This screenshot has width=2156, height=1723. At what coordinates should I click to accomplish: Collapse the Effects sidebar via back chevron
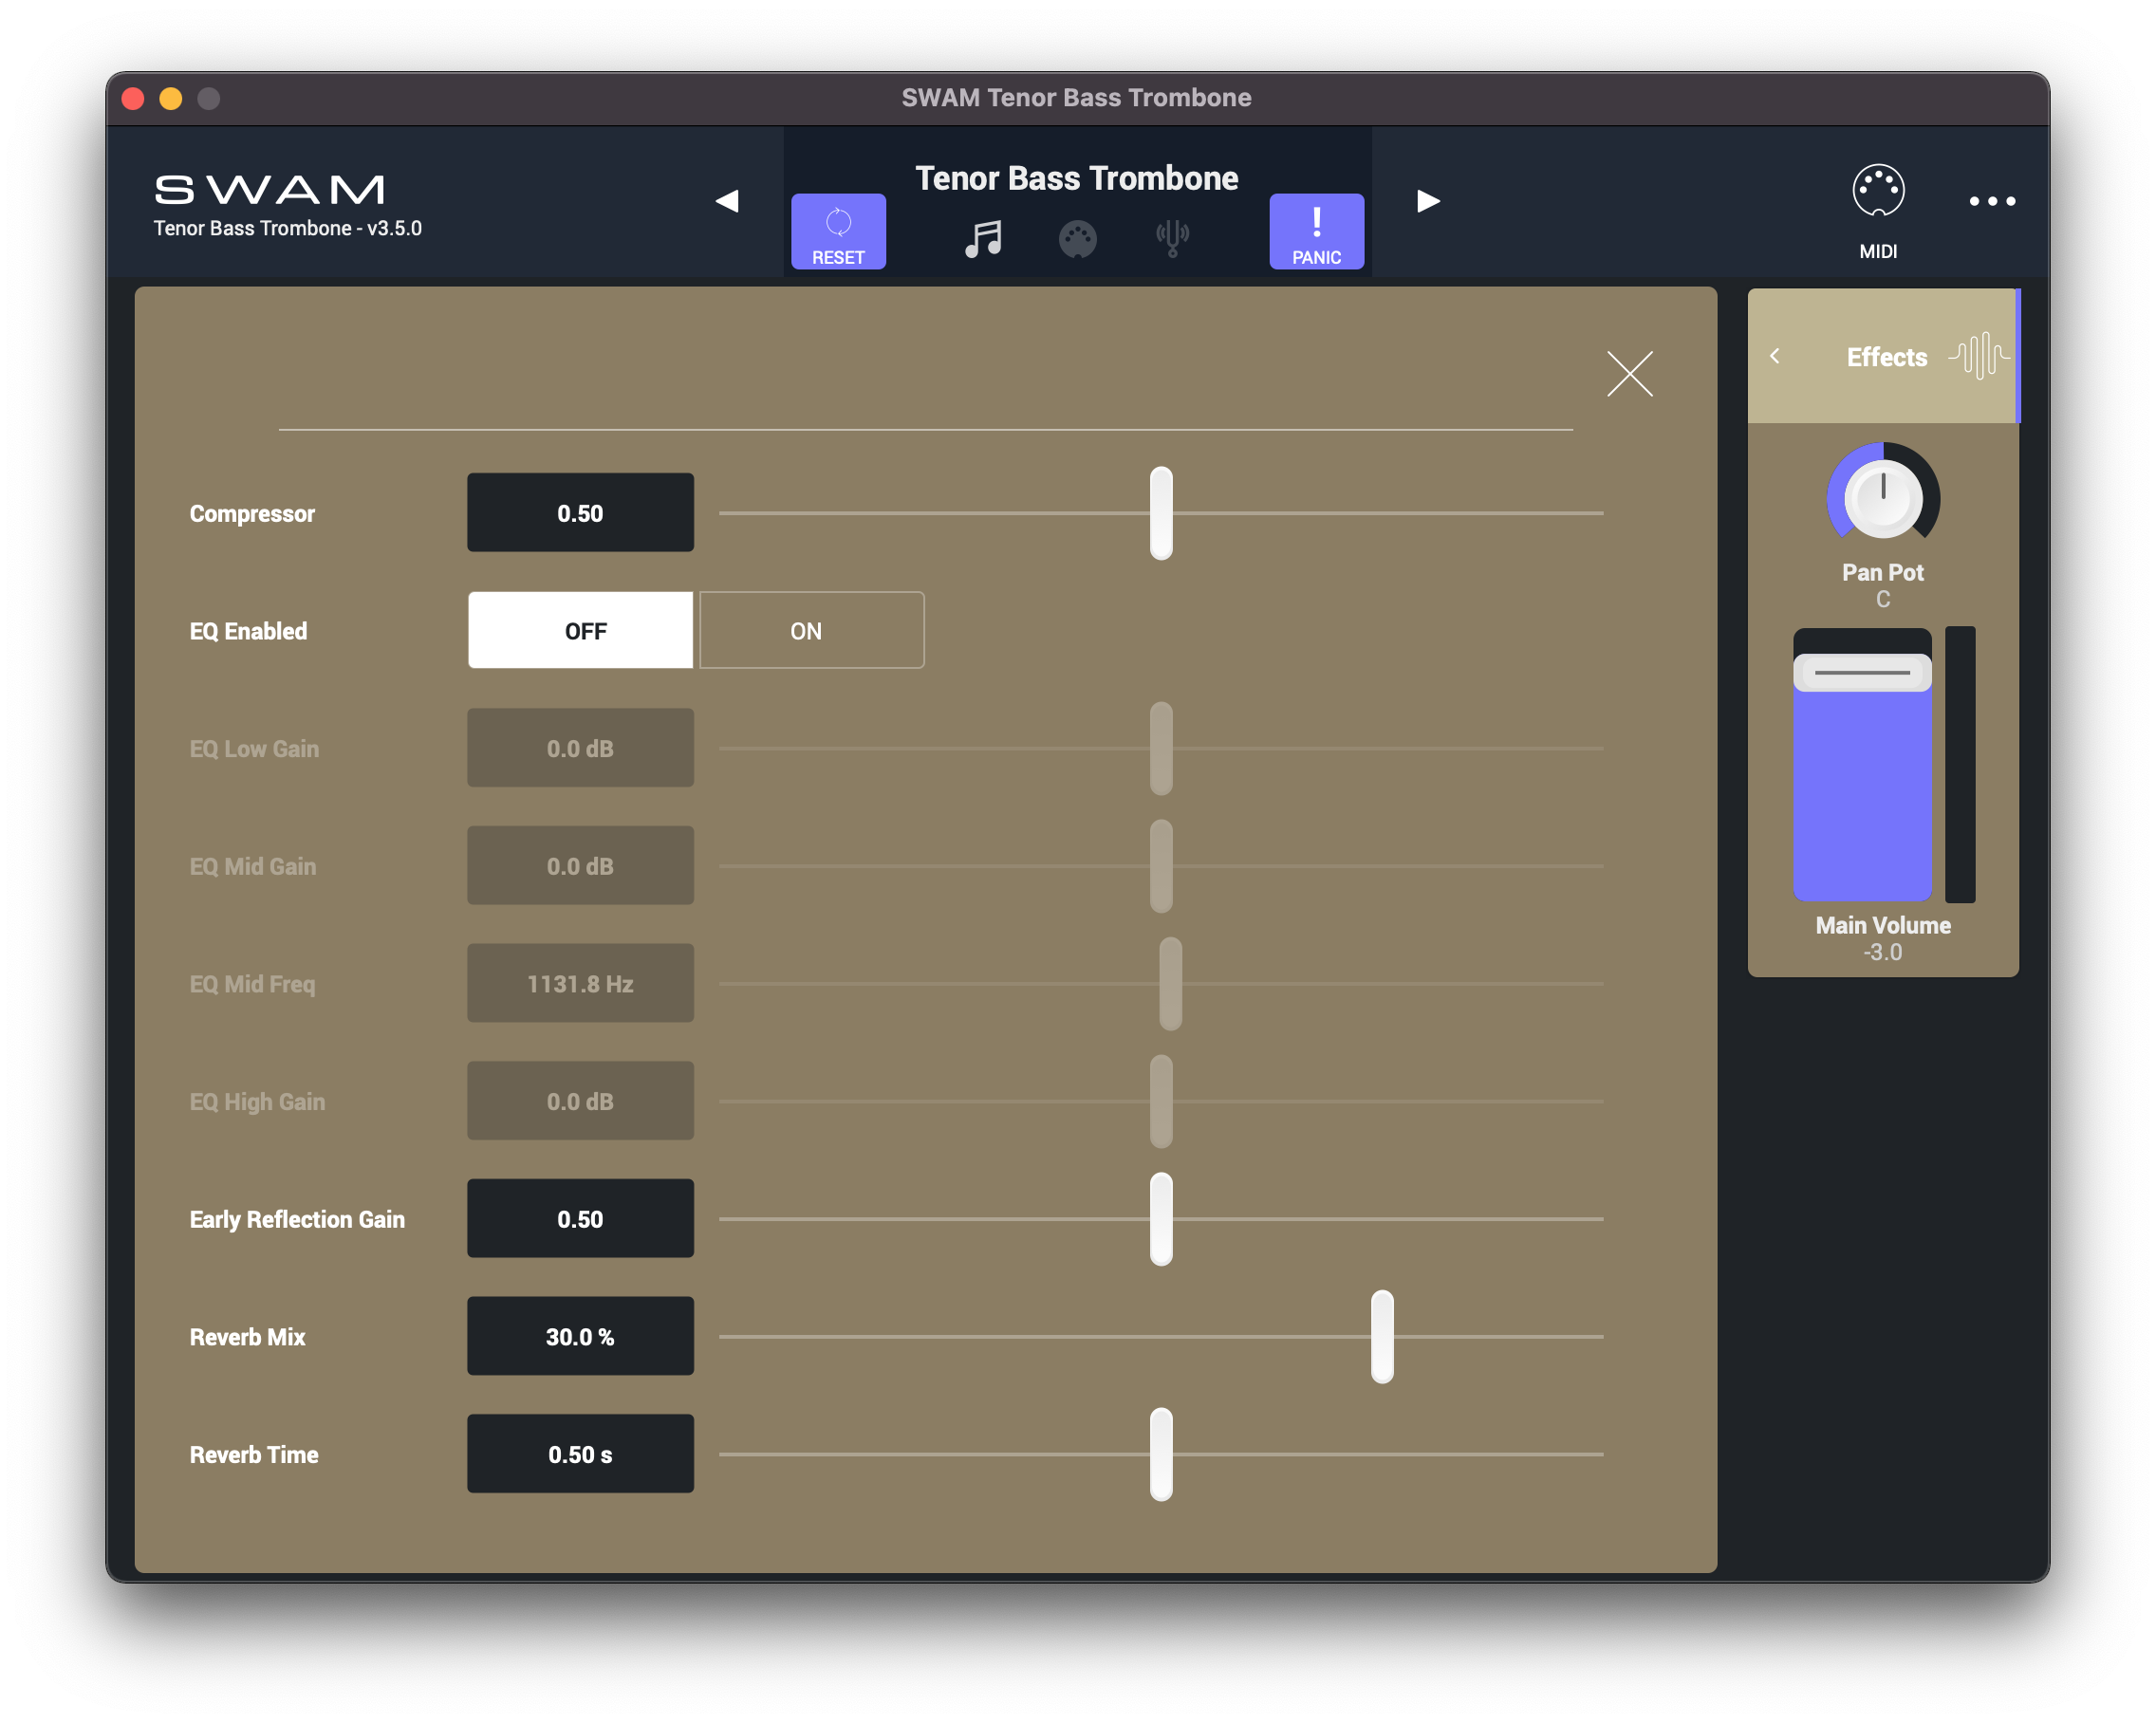click(x=1775, y=356)
